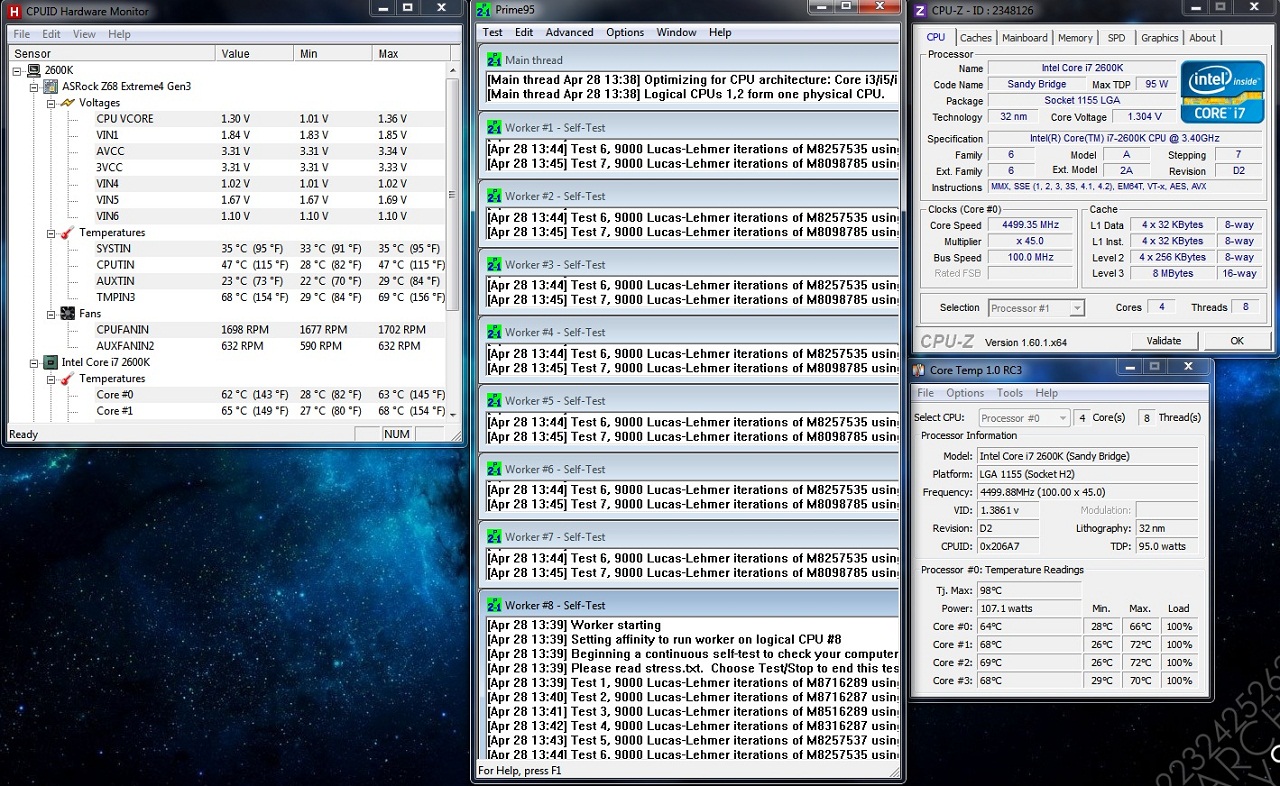Click the fan icon beside the Fans node

tap(67, 313)
